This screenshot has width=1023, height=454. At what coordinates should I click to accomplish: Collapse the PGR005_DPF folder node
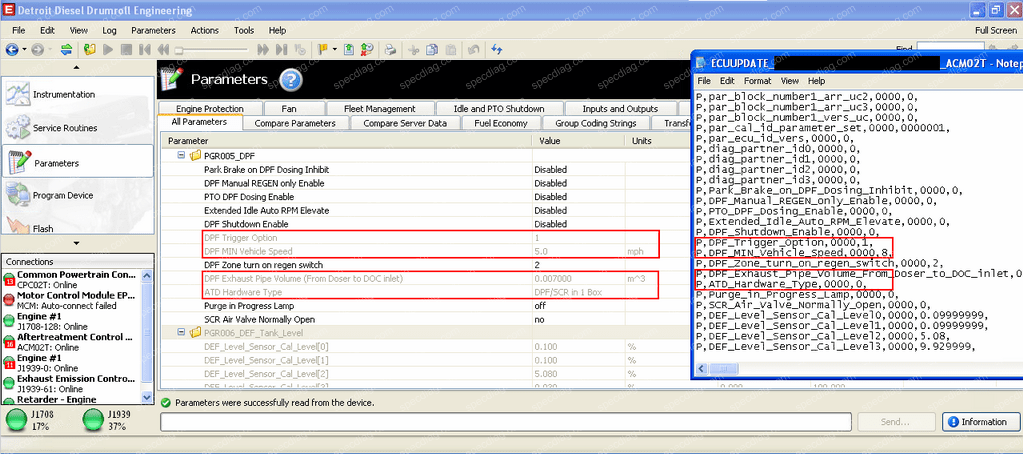(181, 156)
